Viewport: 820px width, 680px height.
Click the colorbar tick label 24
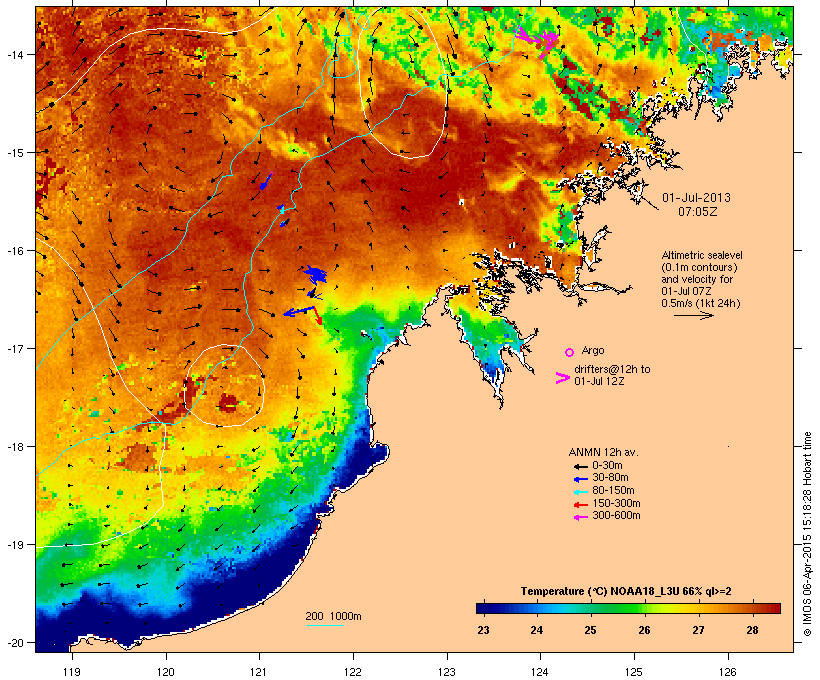[537, 630]
